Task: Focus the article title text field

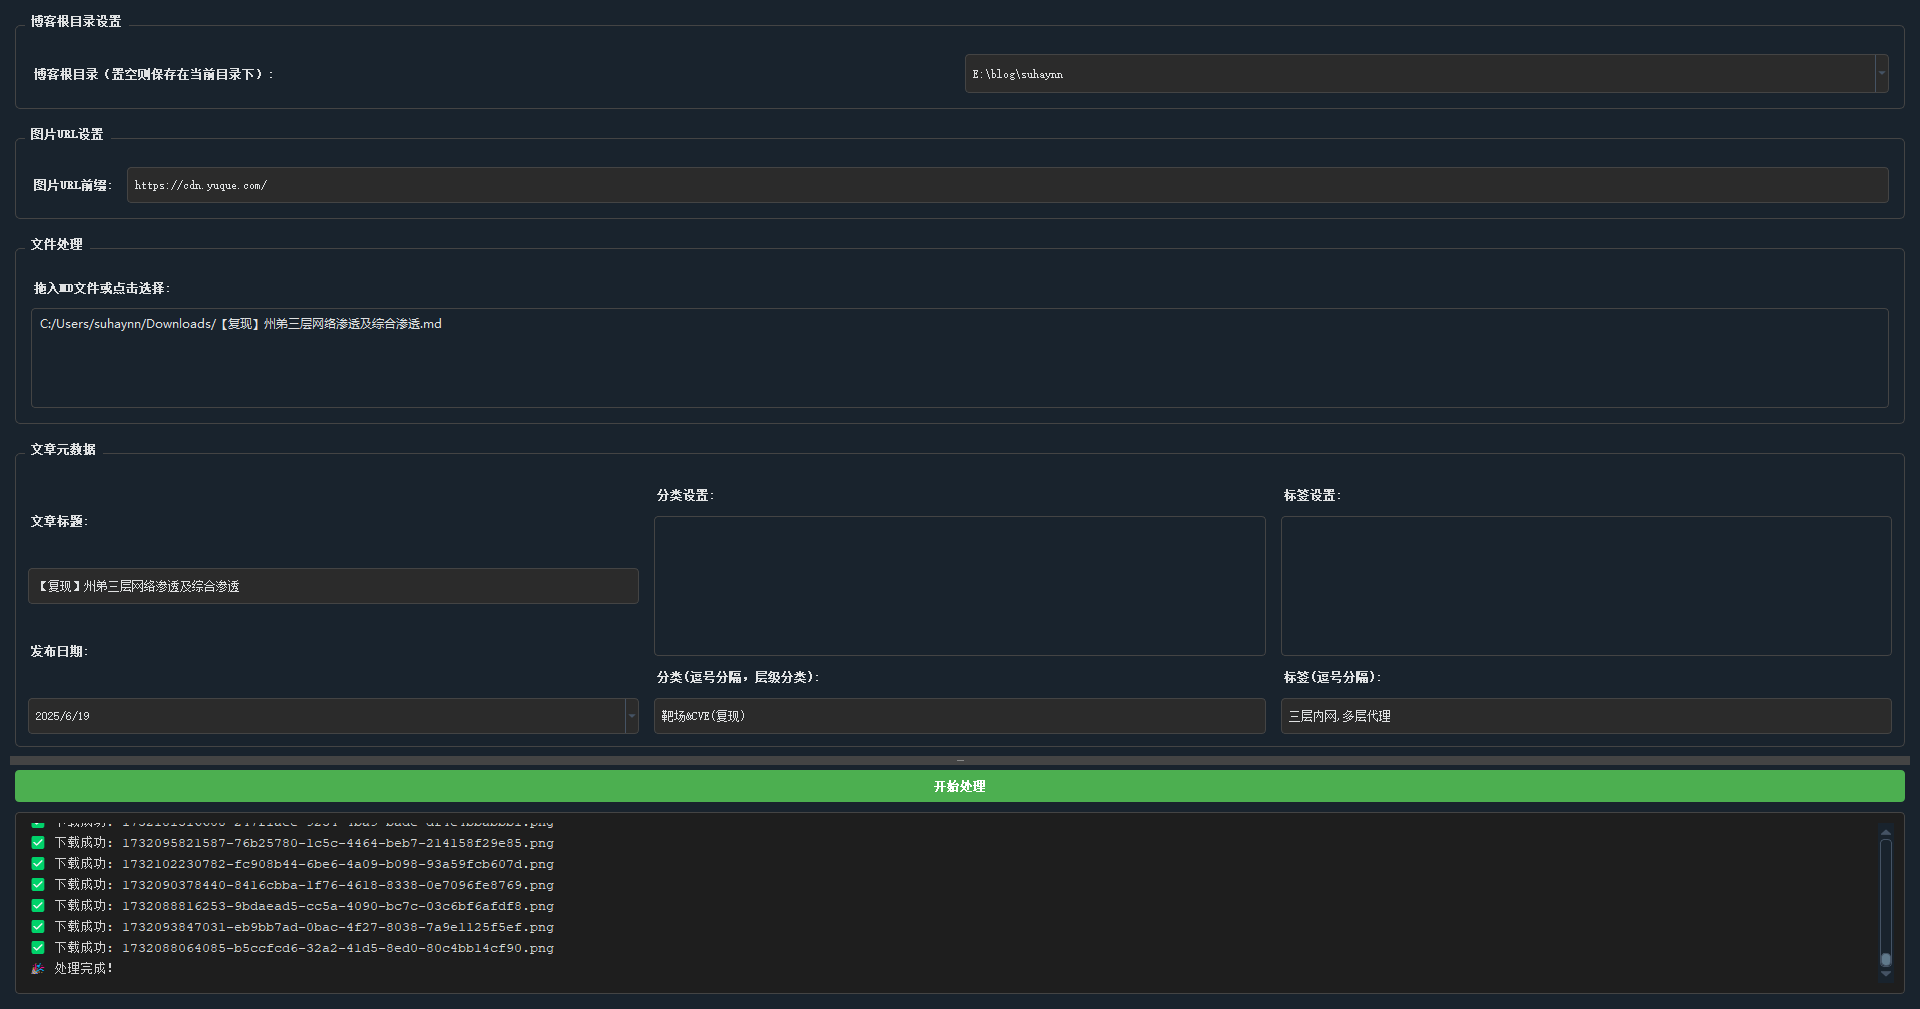Action: point(333,586)
